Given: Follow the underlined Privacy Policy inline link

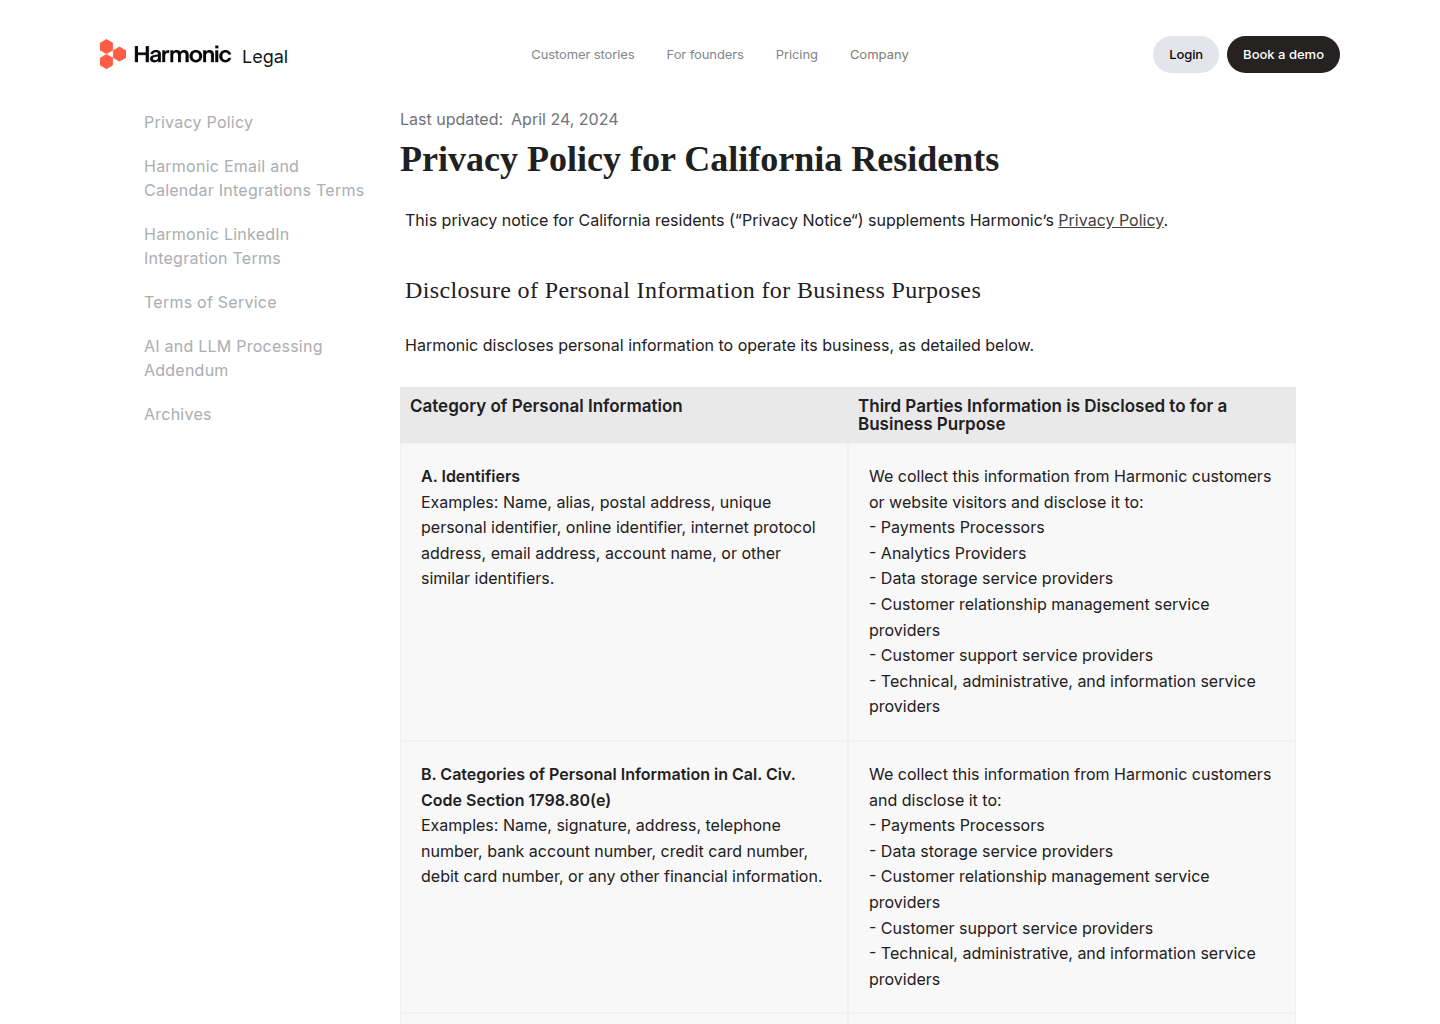Looking at the screenshot, I should (1110, 220).
